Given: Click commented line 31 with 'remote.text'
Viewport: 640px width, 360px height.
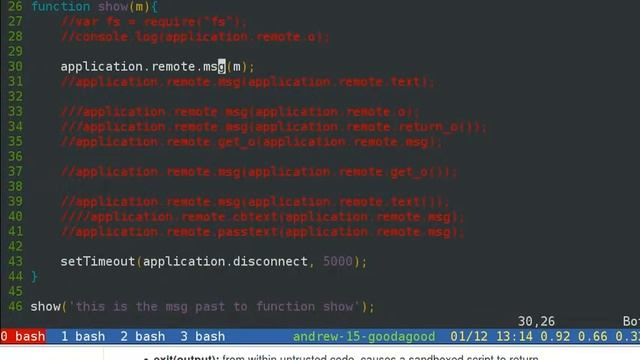Looking at the screenshot, I should click(248, 82).
